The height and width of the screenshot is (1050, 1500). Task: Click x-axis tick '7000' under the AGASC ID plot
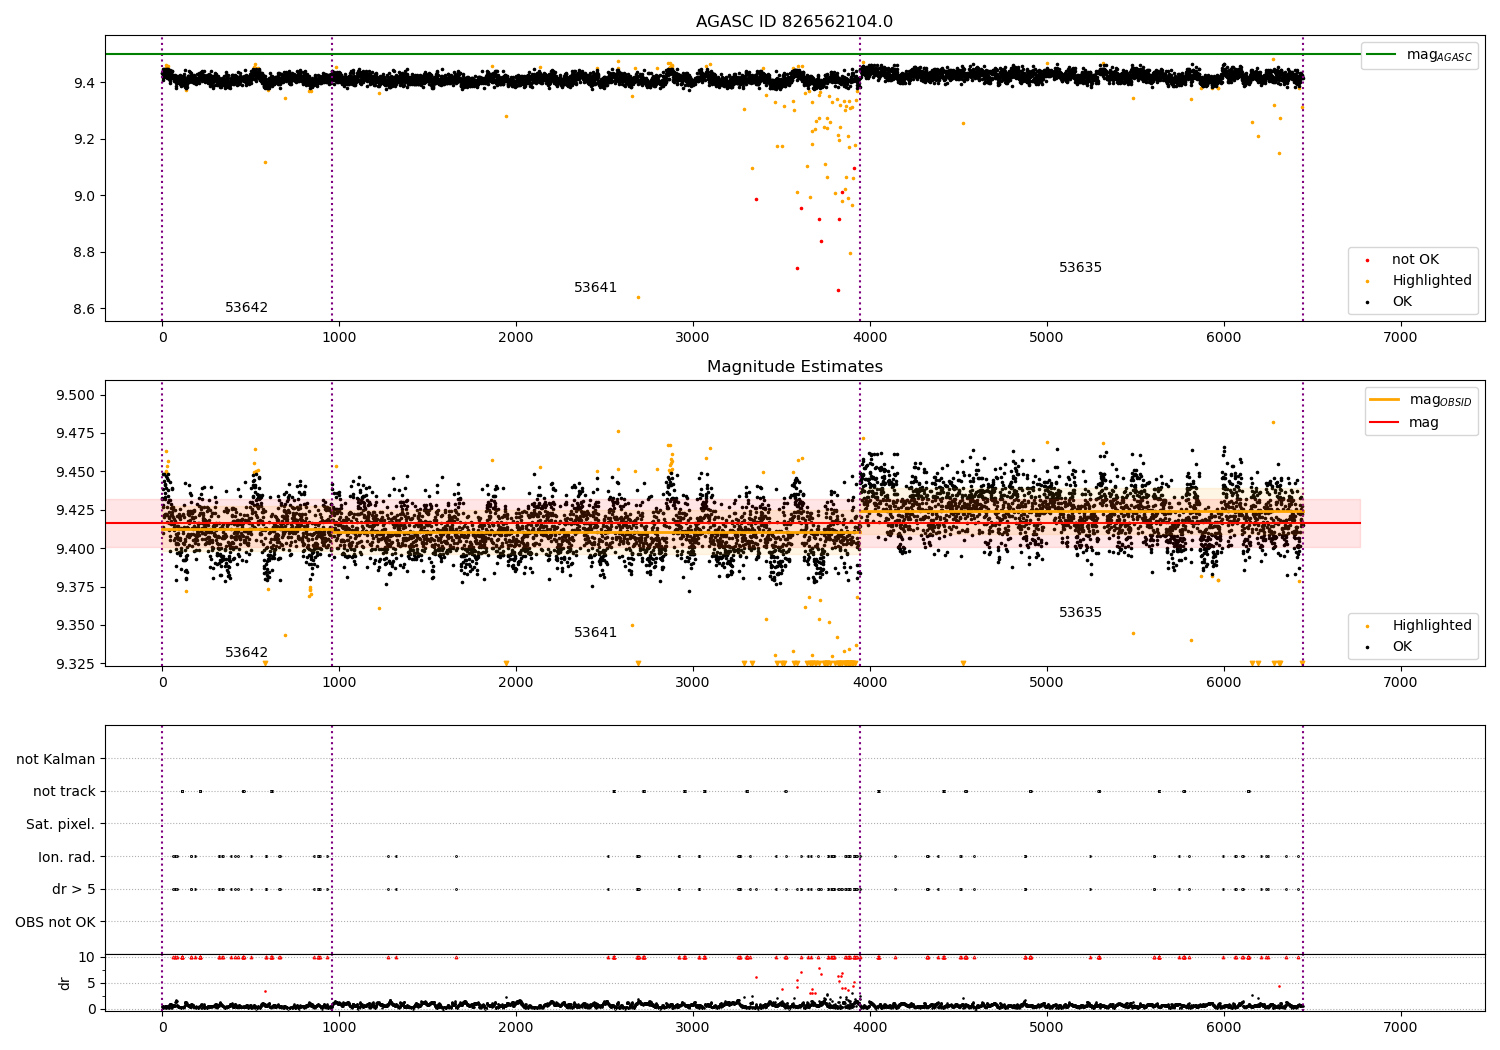[x=1400, y=338]
